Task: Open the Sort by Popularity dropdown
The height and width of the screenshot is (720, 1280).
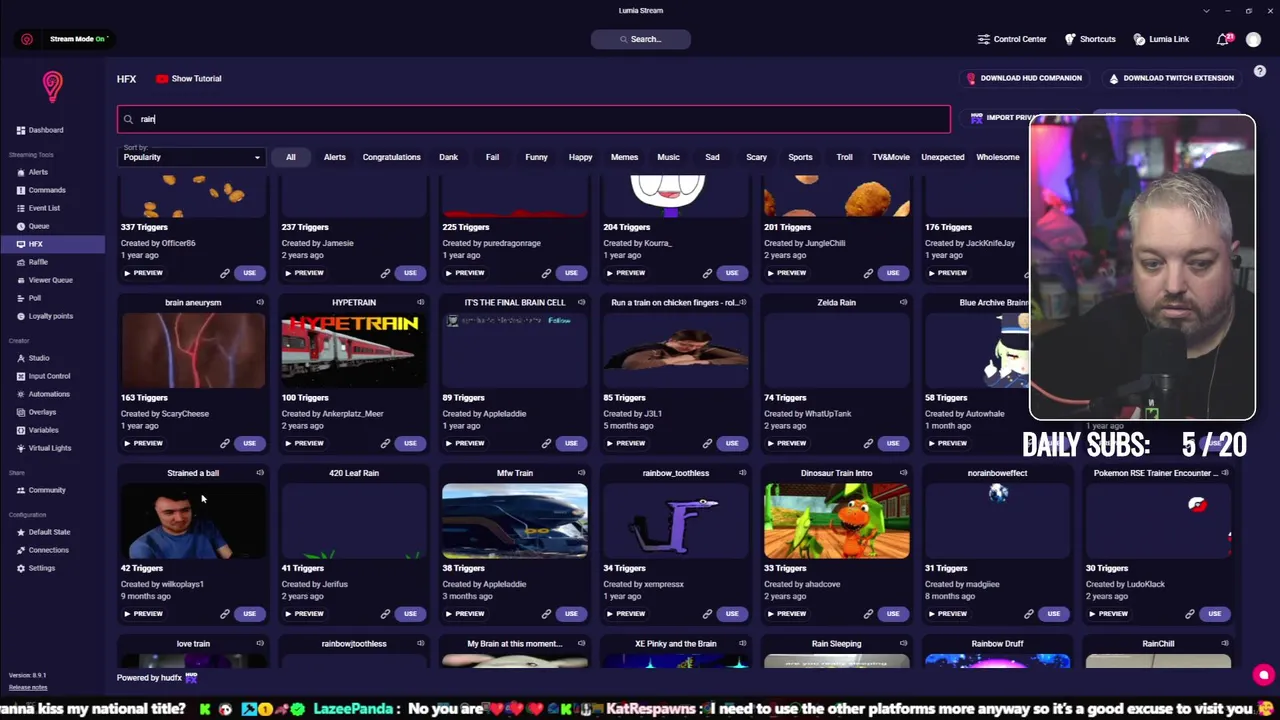Action: pyautogui.click(x=192, y=157)
